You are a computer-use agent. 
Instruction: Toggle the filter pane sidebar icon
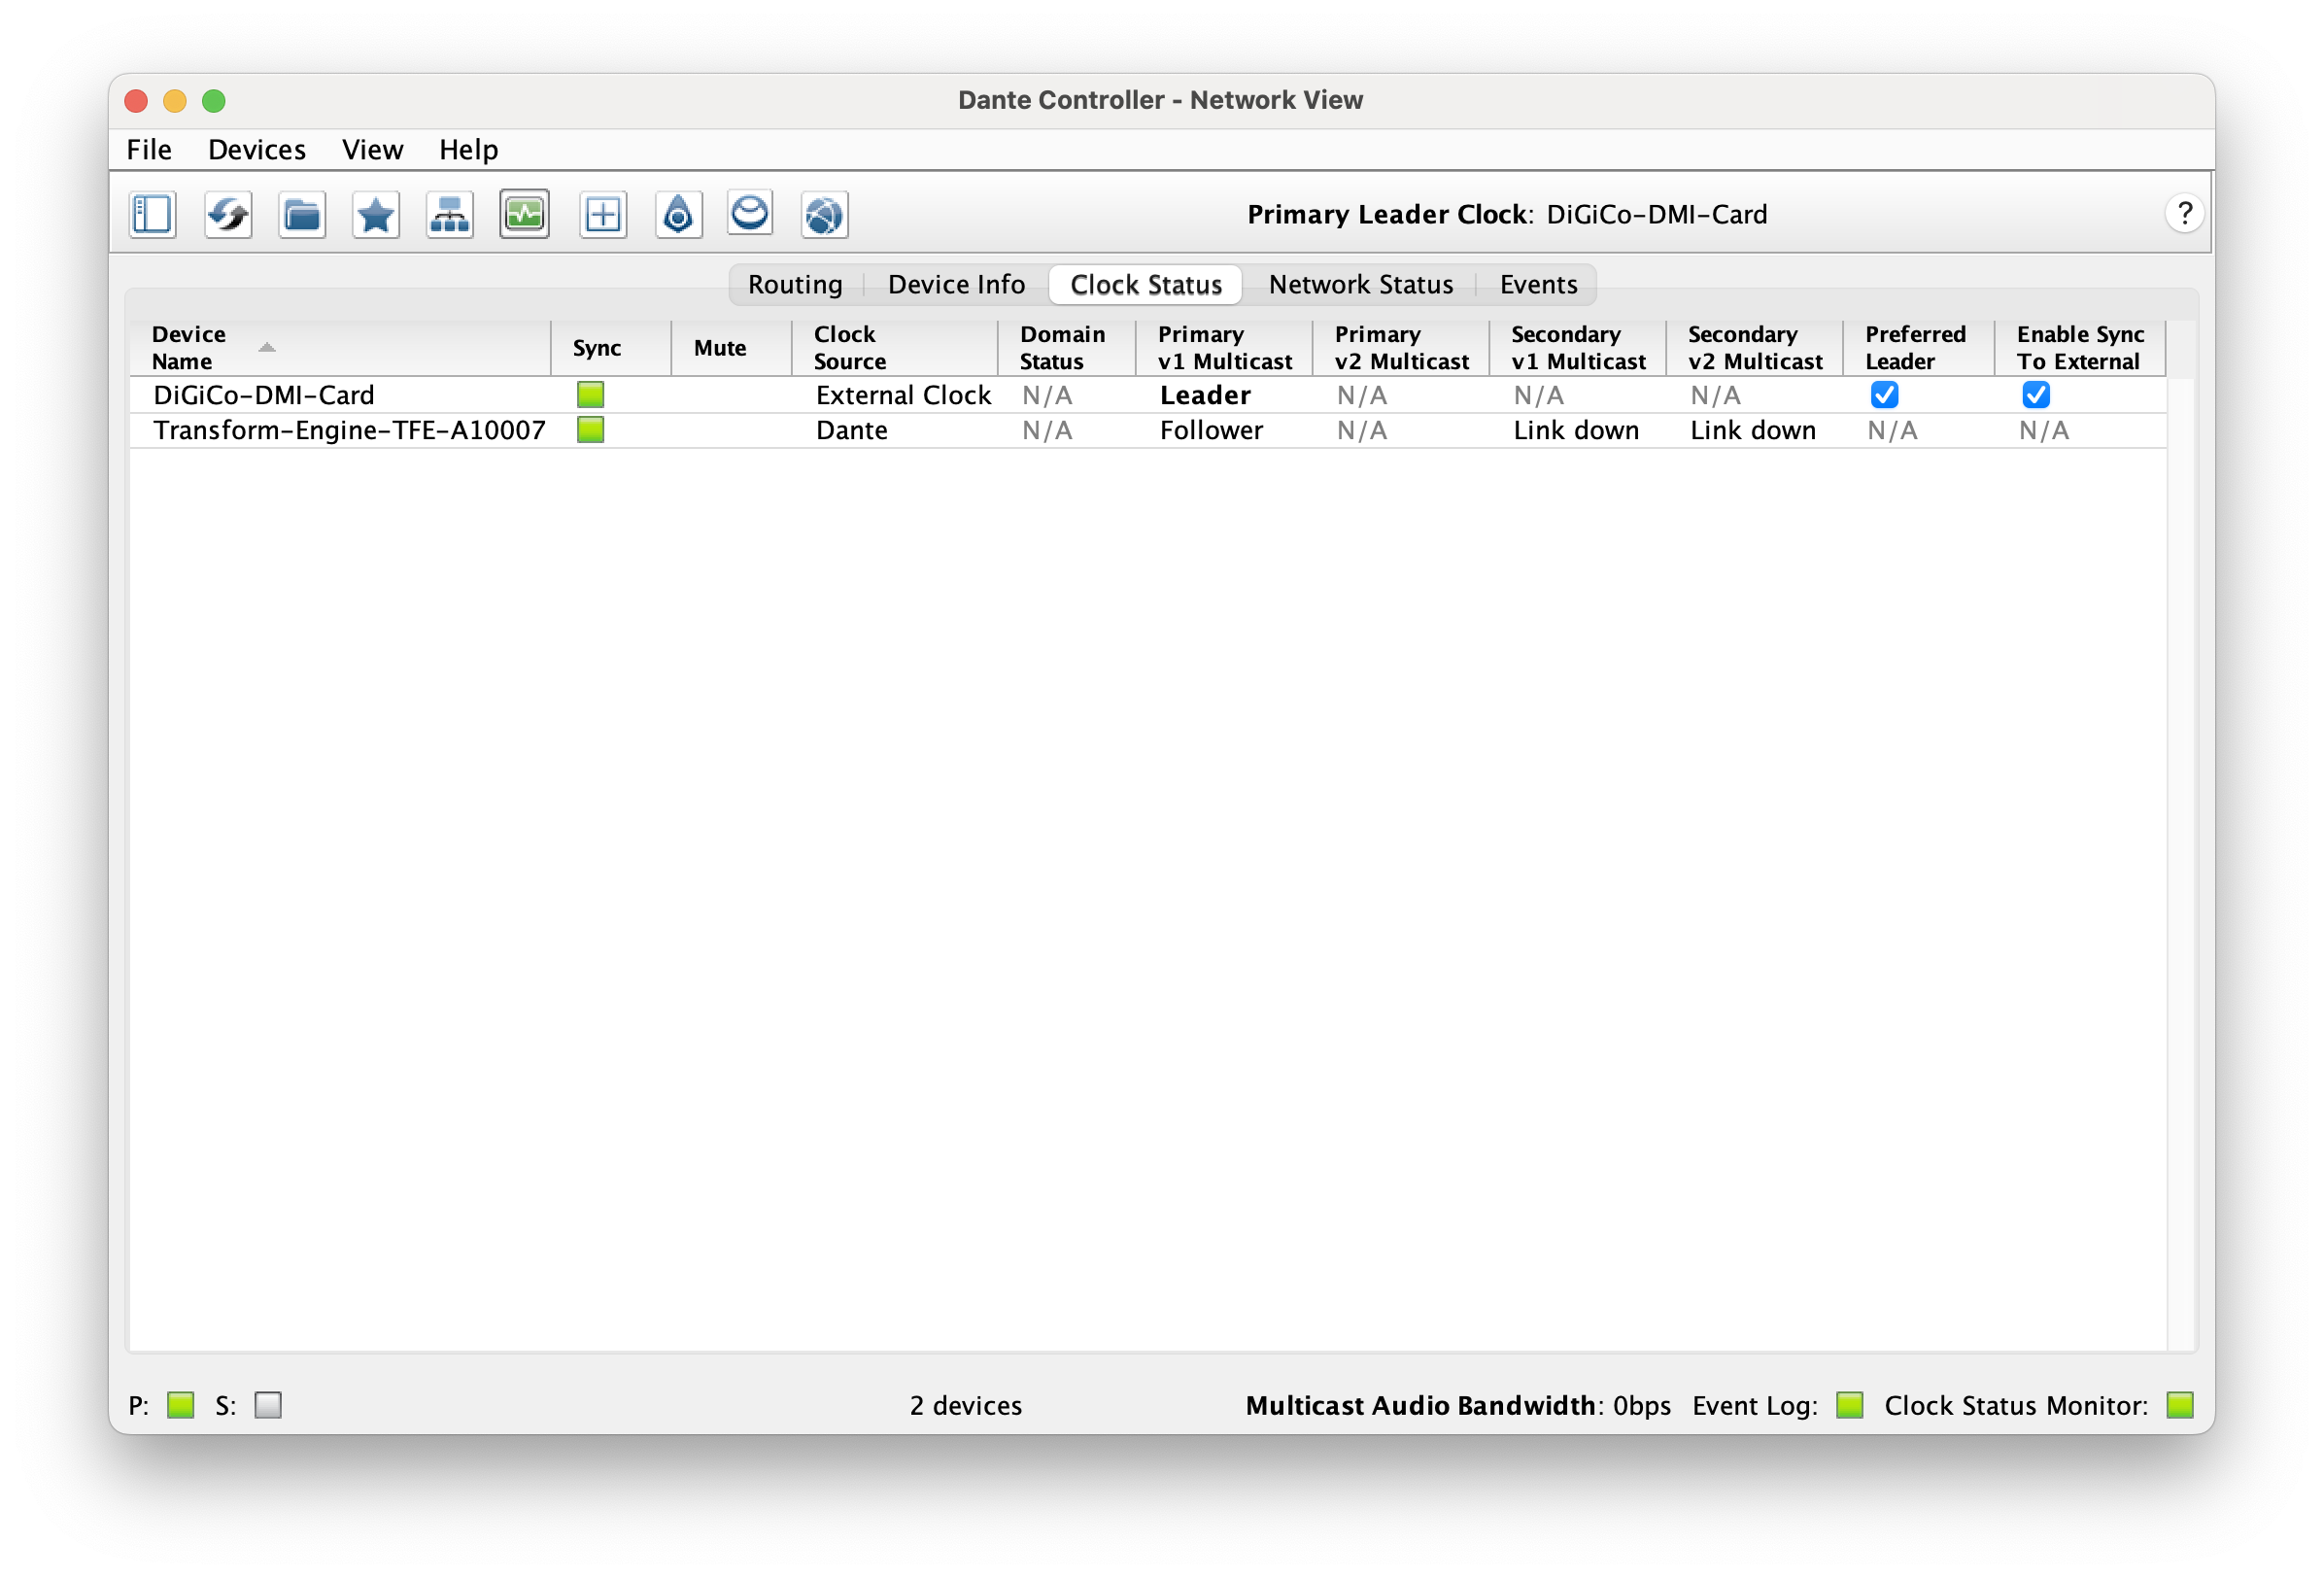[152, 215]
